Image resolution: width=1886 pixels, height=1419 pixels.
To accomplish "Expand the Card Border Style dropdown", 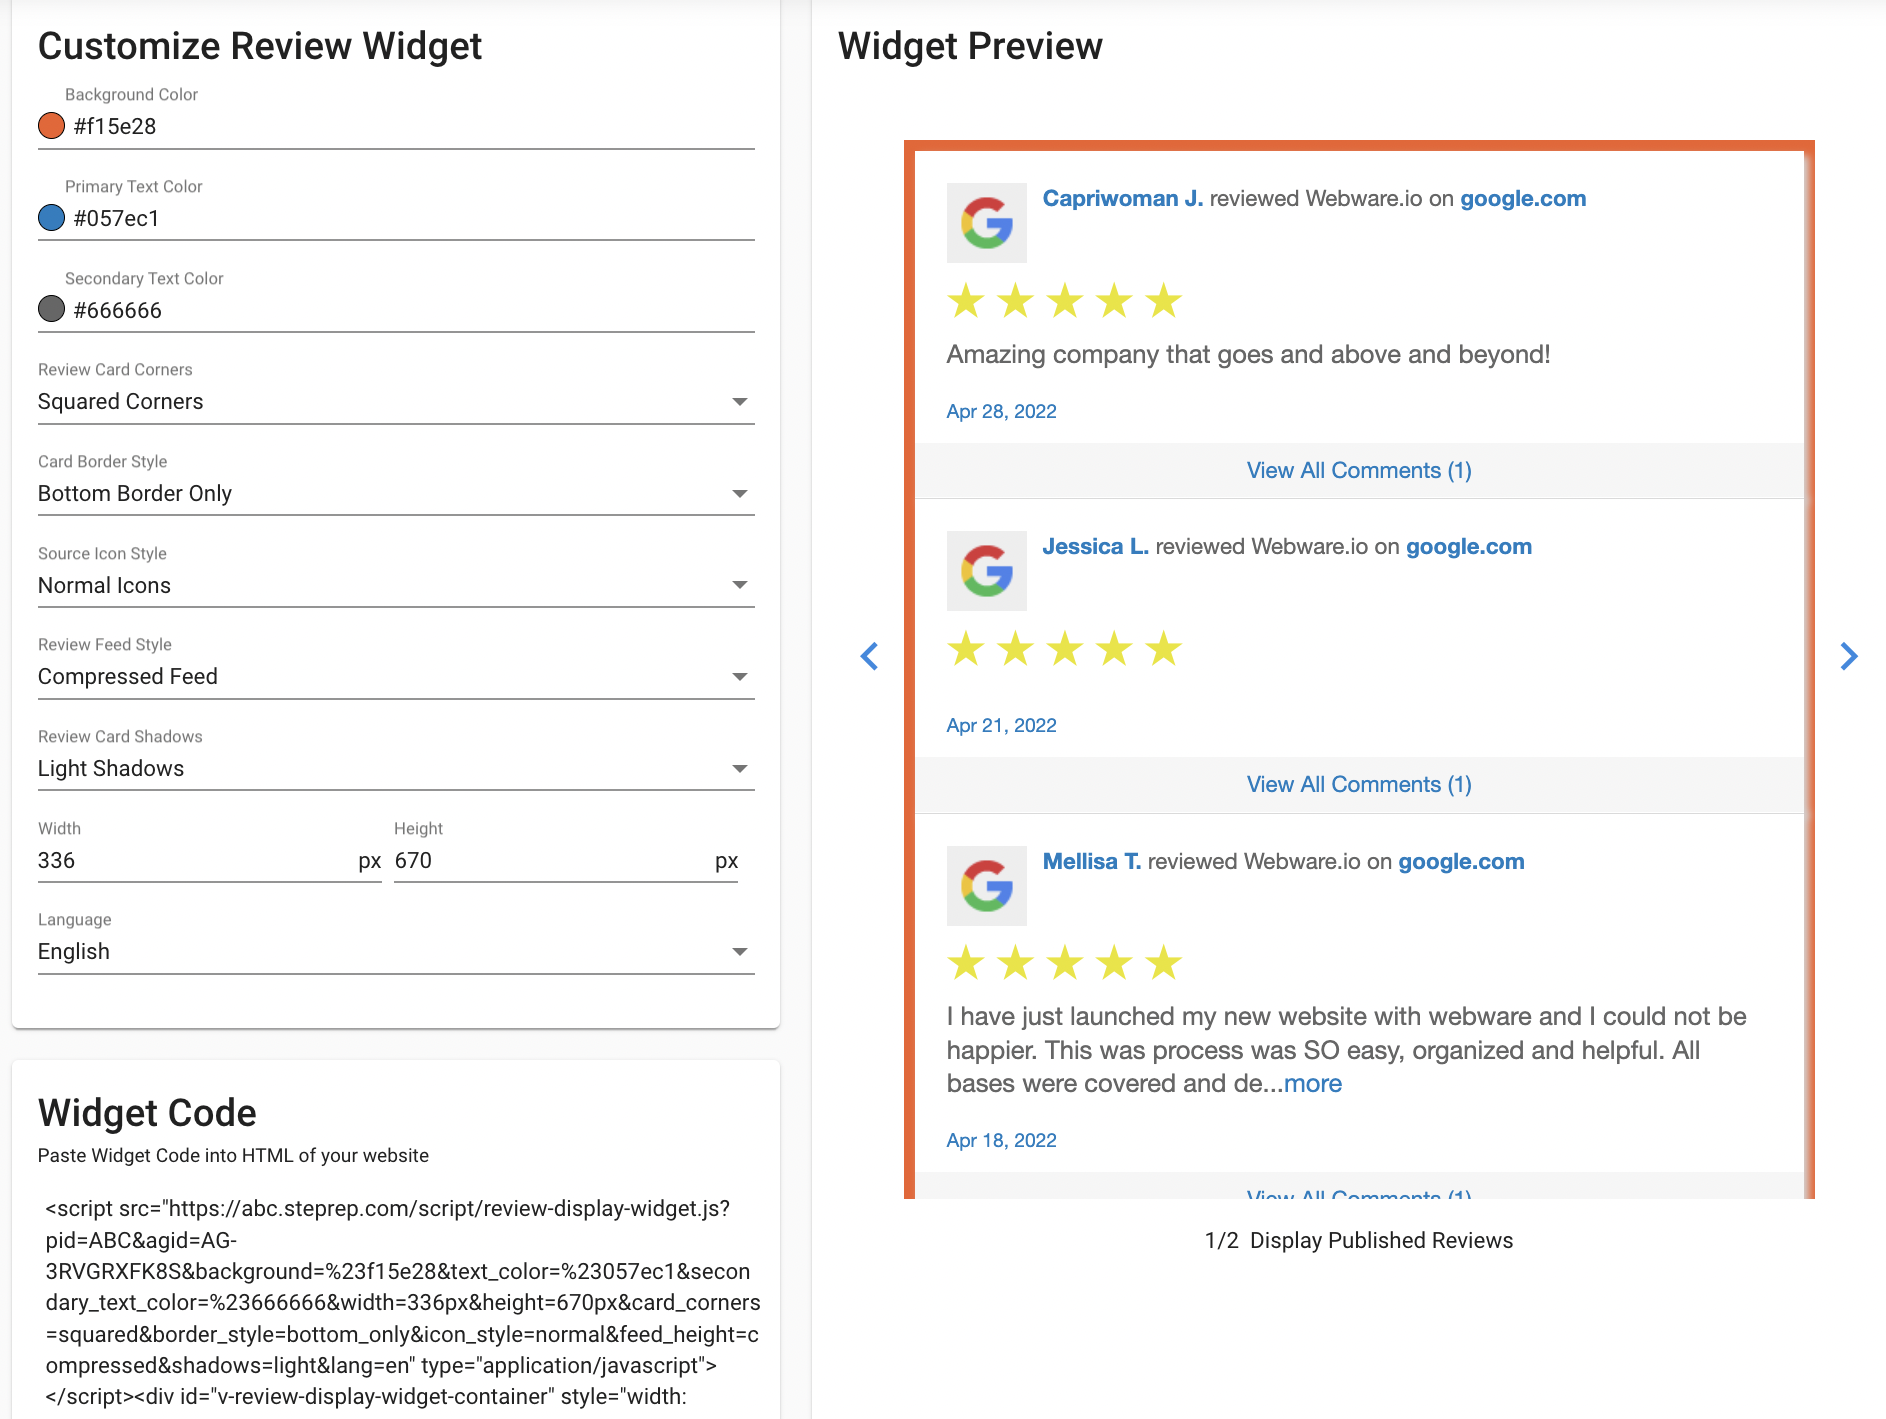I will click(396, 494).
